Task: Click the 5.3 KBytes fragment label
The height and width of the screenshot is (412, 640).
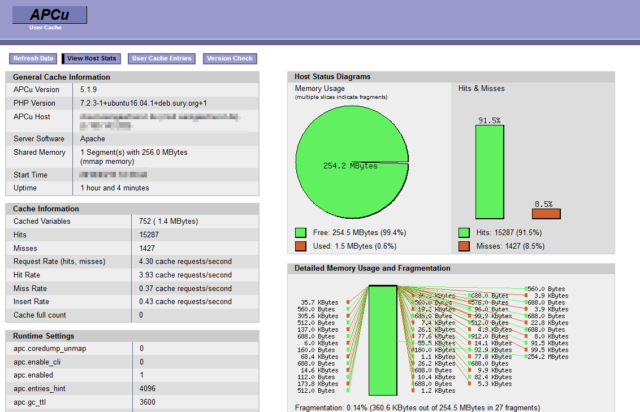Action: pyautogui.click(x=494, y=384)
